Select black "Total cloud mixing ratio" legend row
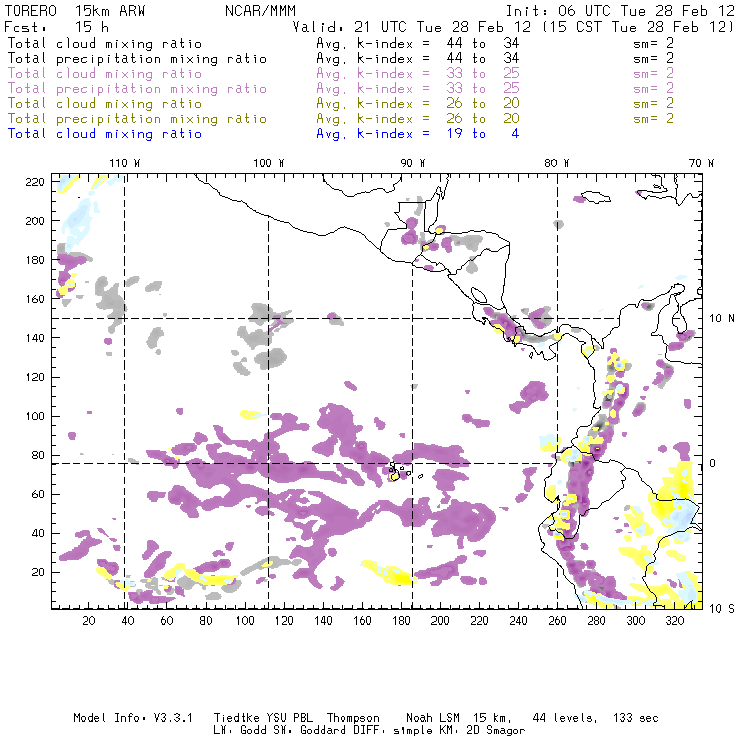This screenshot has width=740, height=740. coord(105,43)
